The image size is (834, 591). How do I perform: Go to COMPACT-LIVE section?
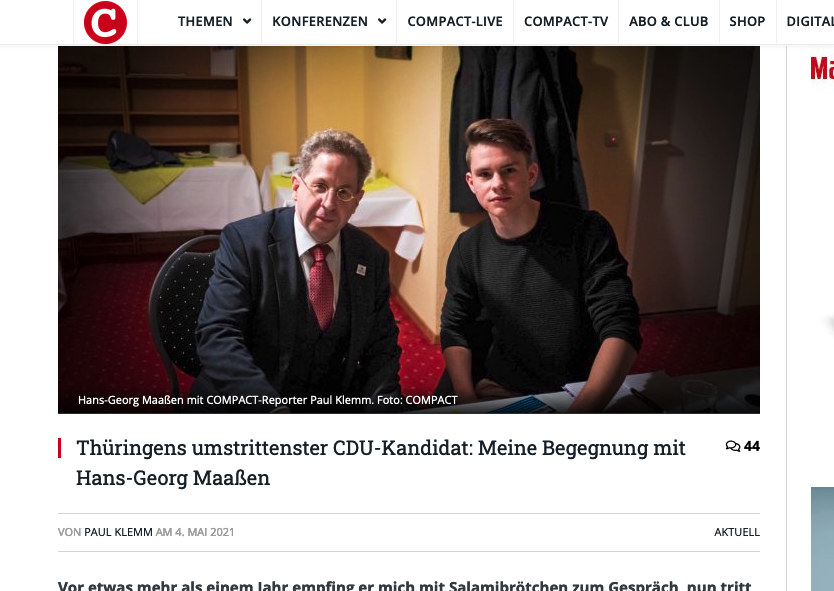tap(455, 21)
